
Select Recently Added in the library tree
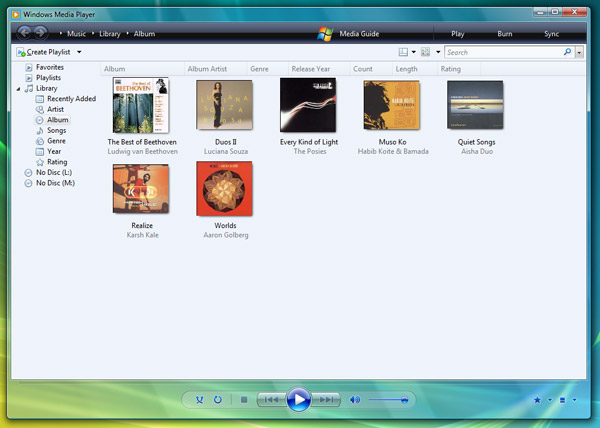pos(71,99)
